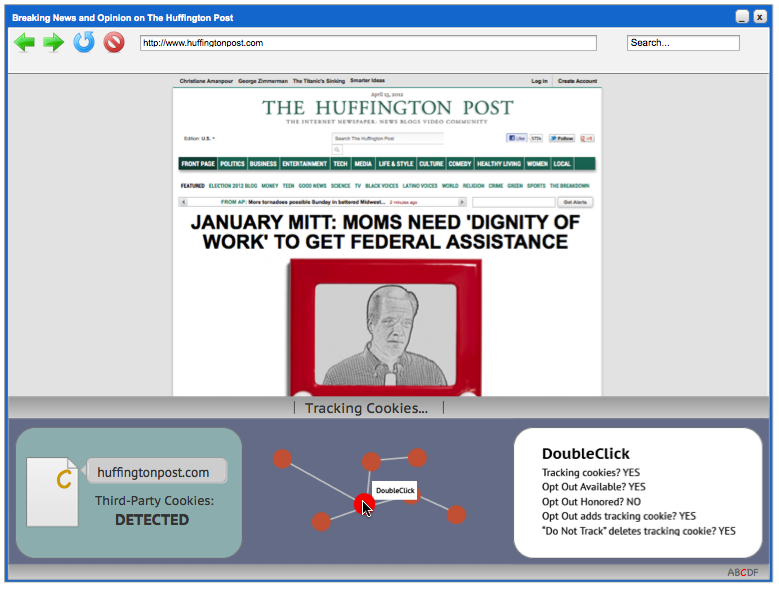Image resolution: width=779 pixels, height=590 pixels.
Task: Click the Twitter Follow button
Action: (x=561, y=138)
